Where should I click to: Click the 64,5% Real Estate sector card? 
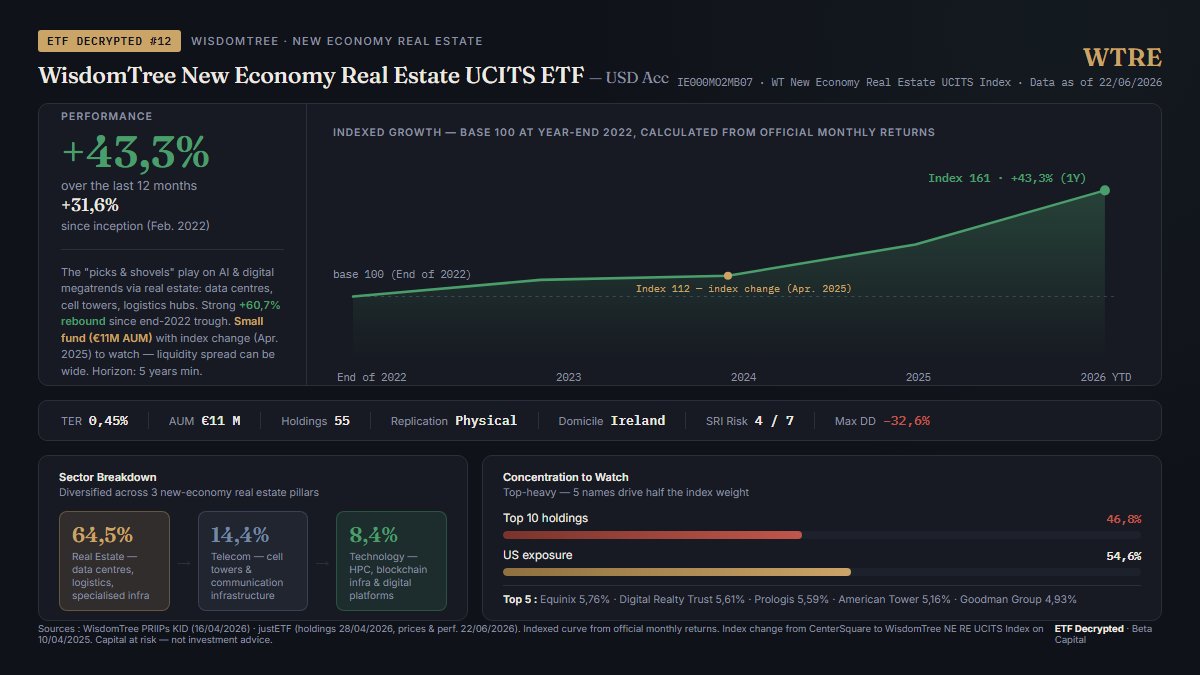click(114, 560)
